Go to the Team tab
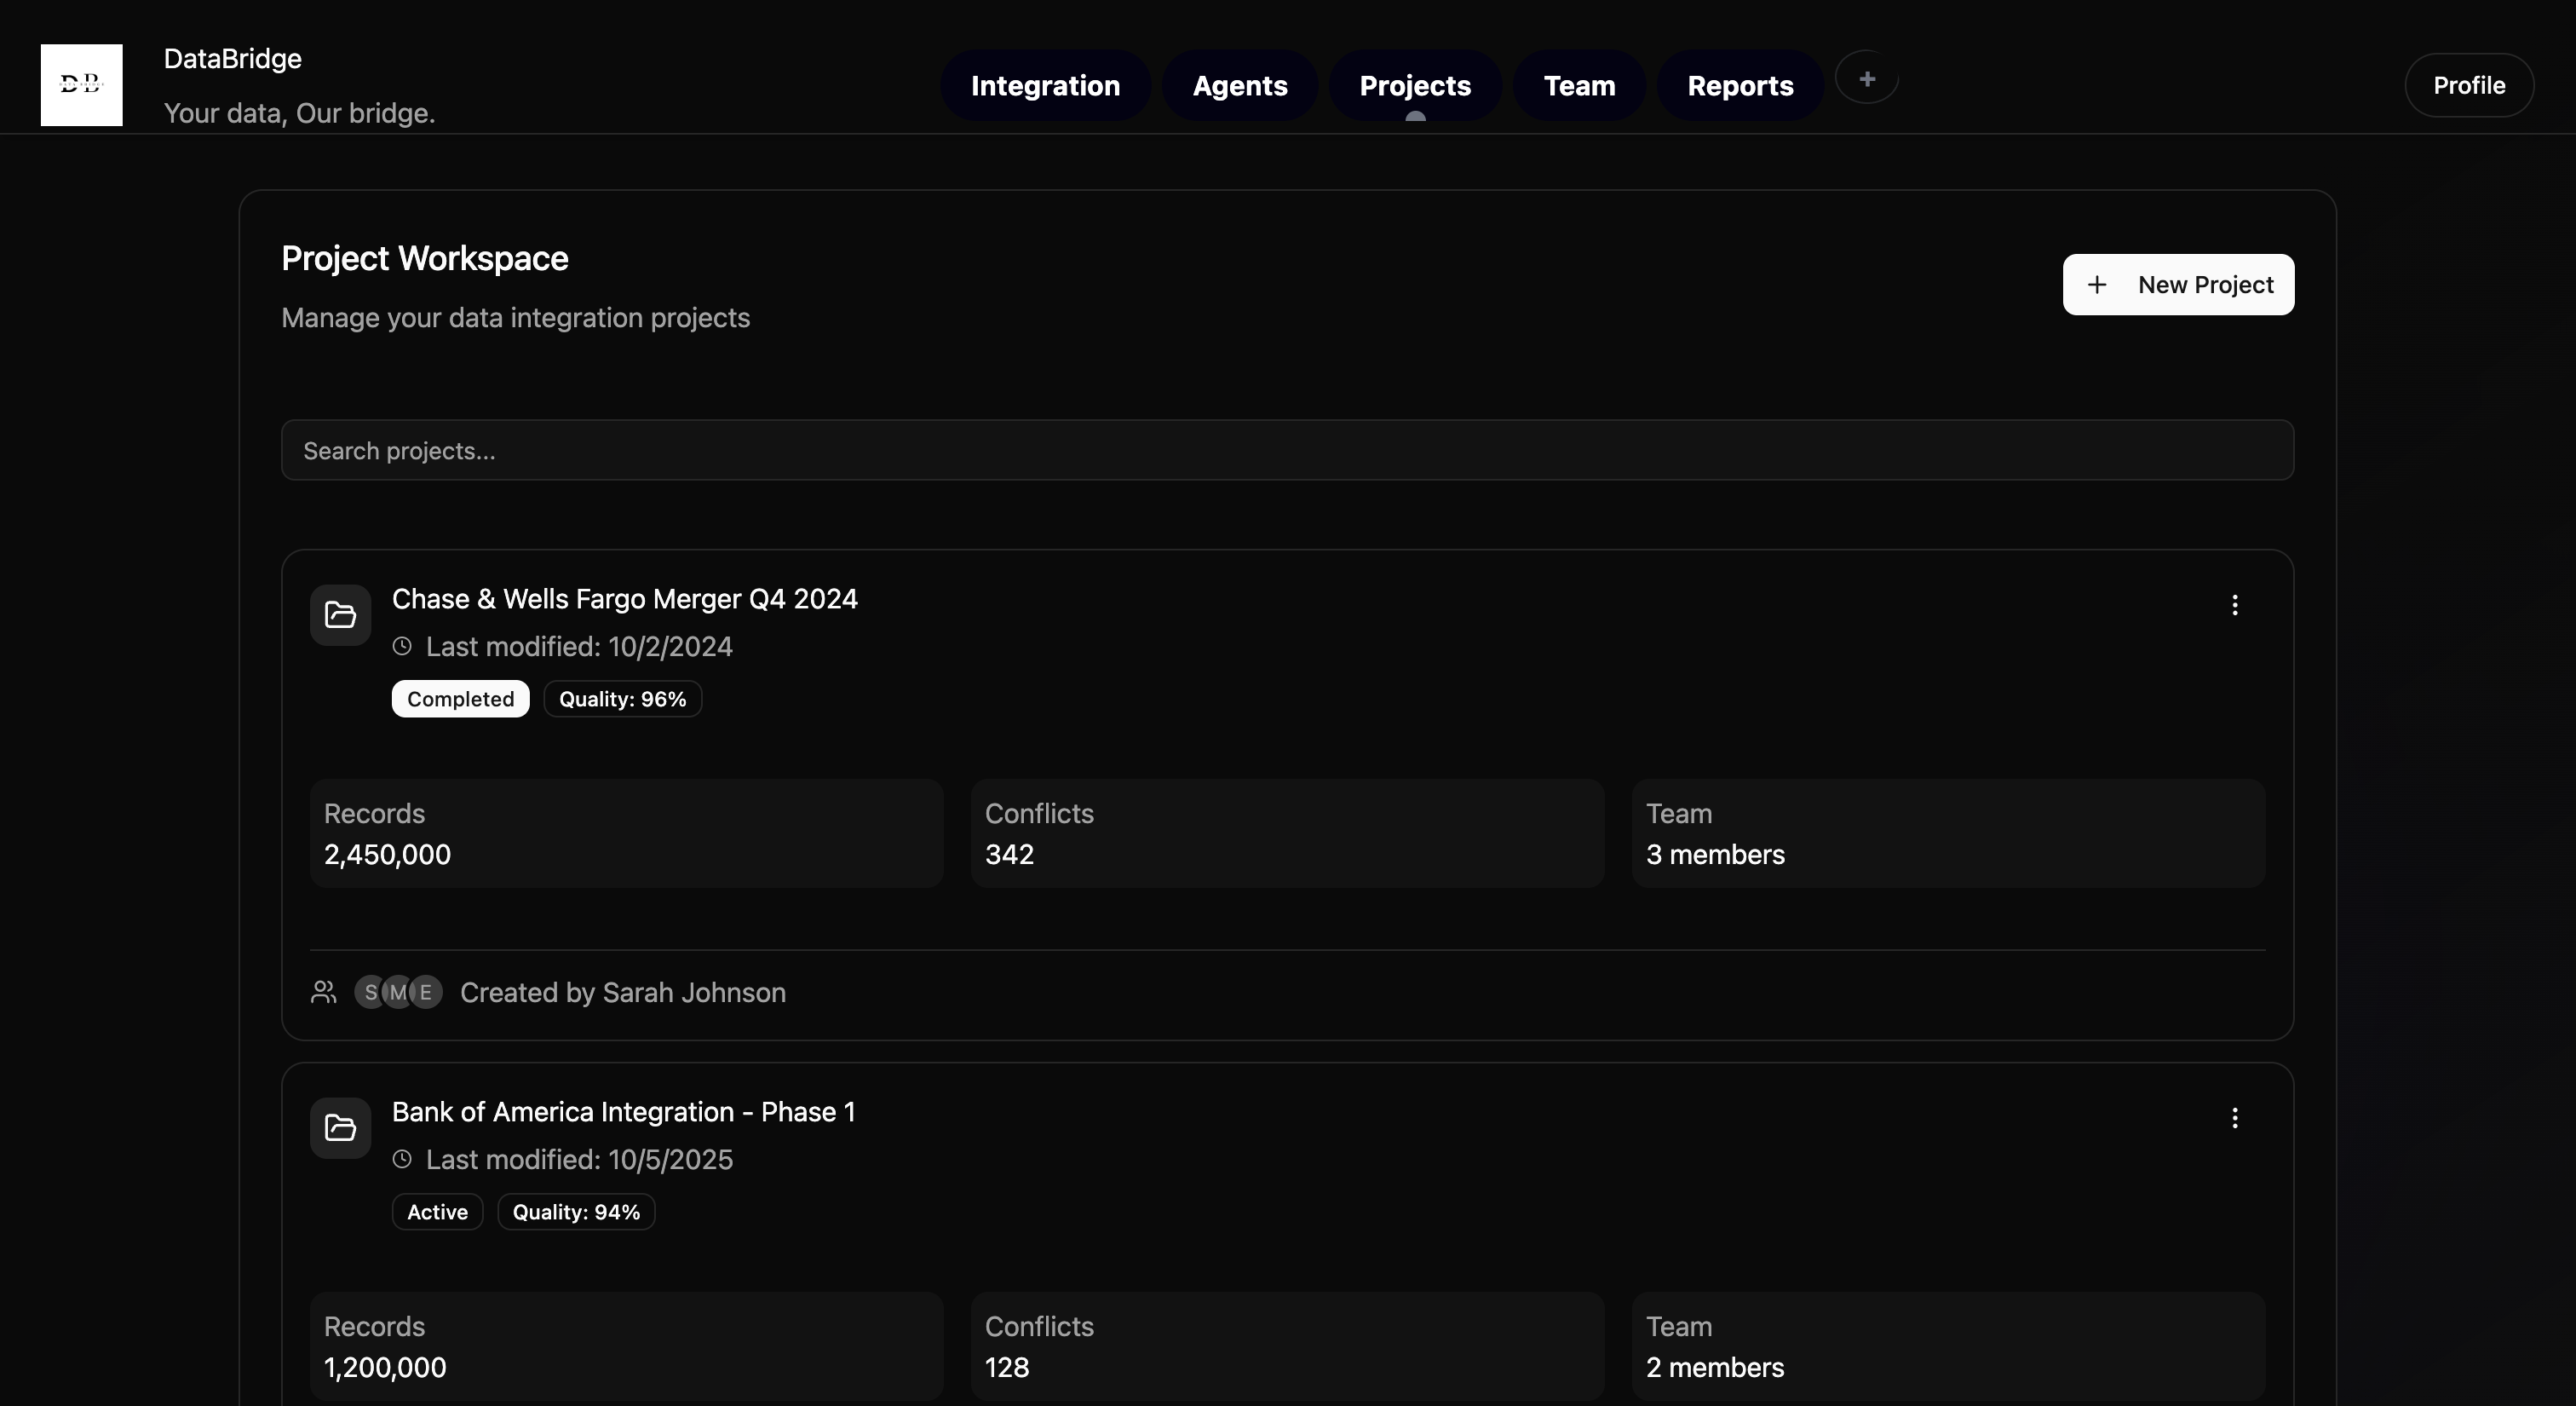This screenshot has height=1406, width=2576. click(x=1579, y=86)
